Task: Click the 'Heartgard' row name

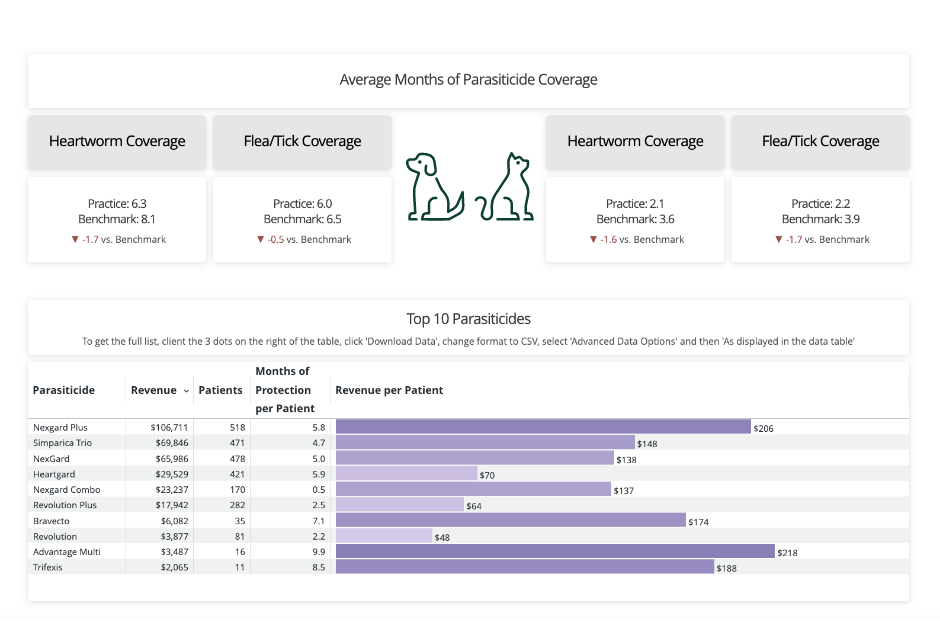Action: [54, 474]
